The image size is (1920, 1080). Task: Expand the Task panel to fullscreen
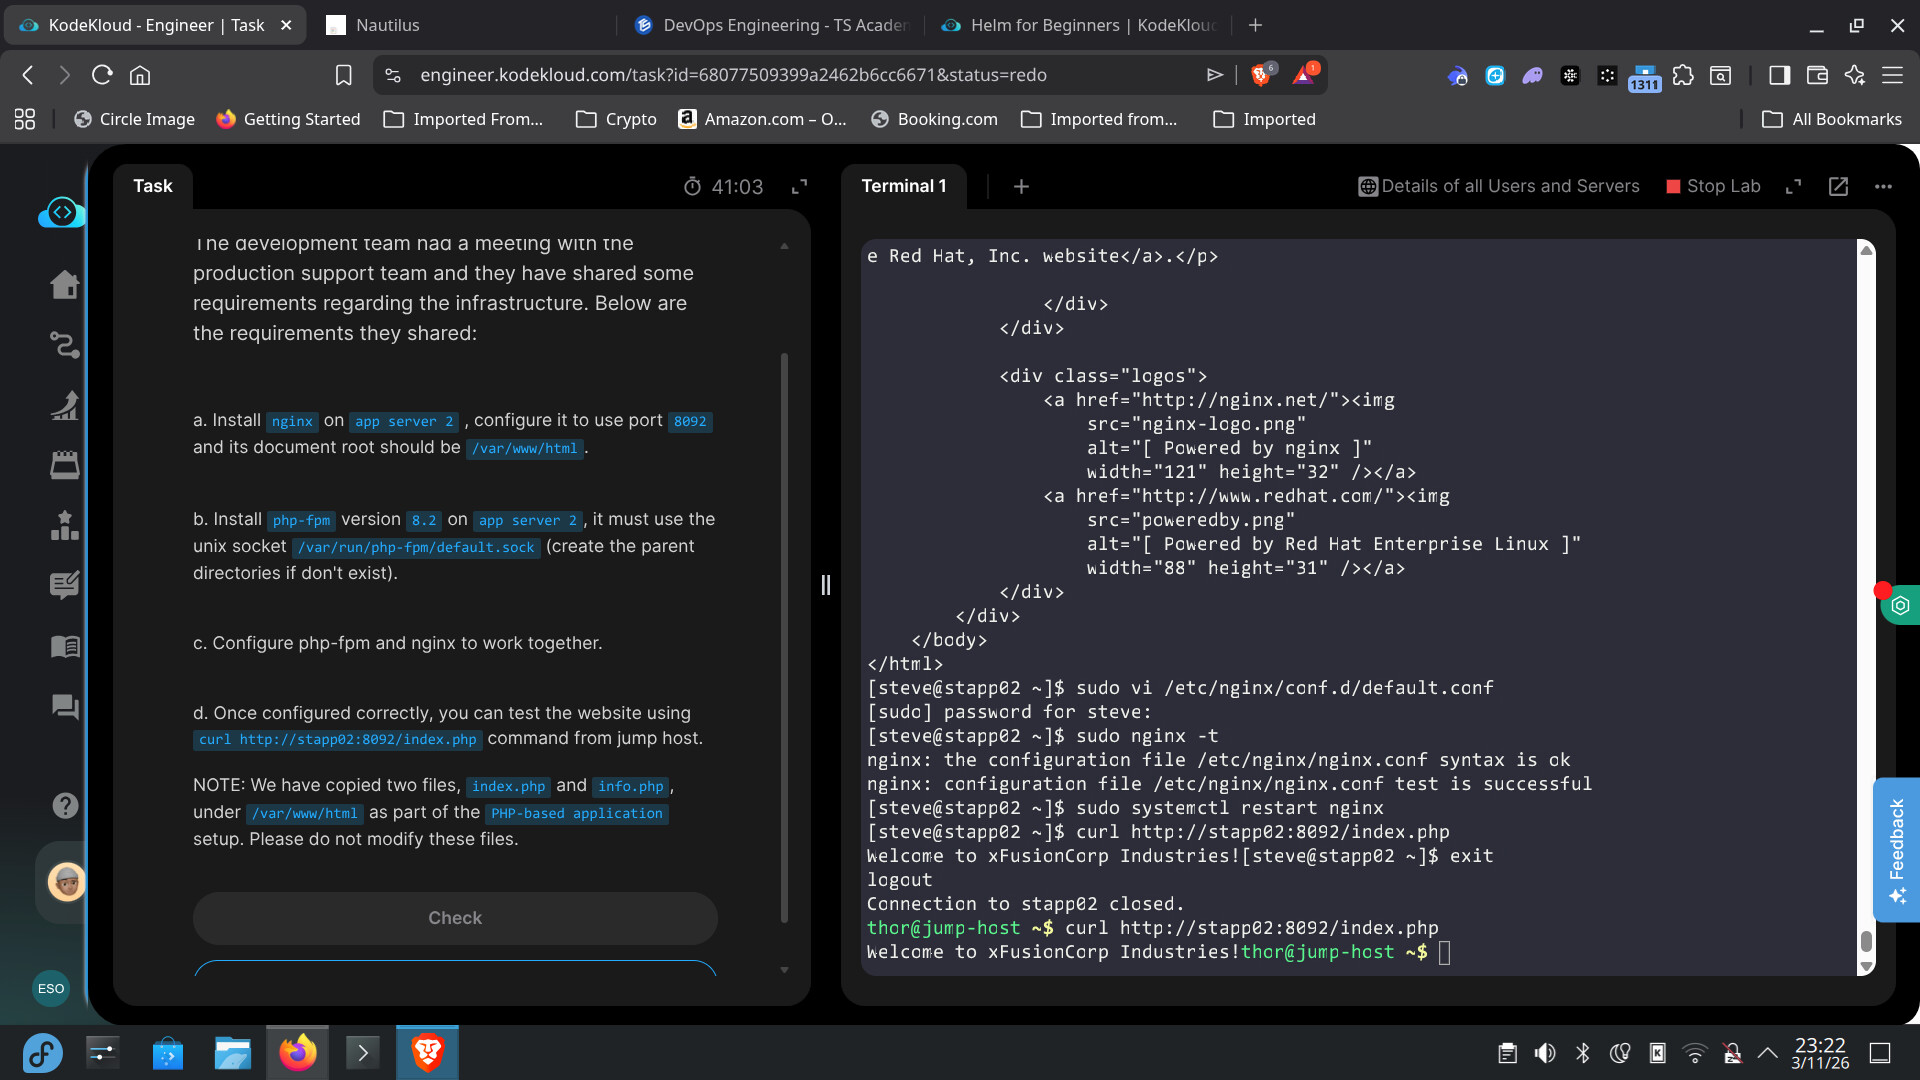coord(799,186)
